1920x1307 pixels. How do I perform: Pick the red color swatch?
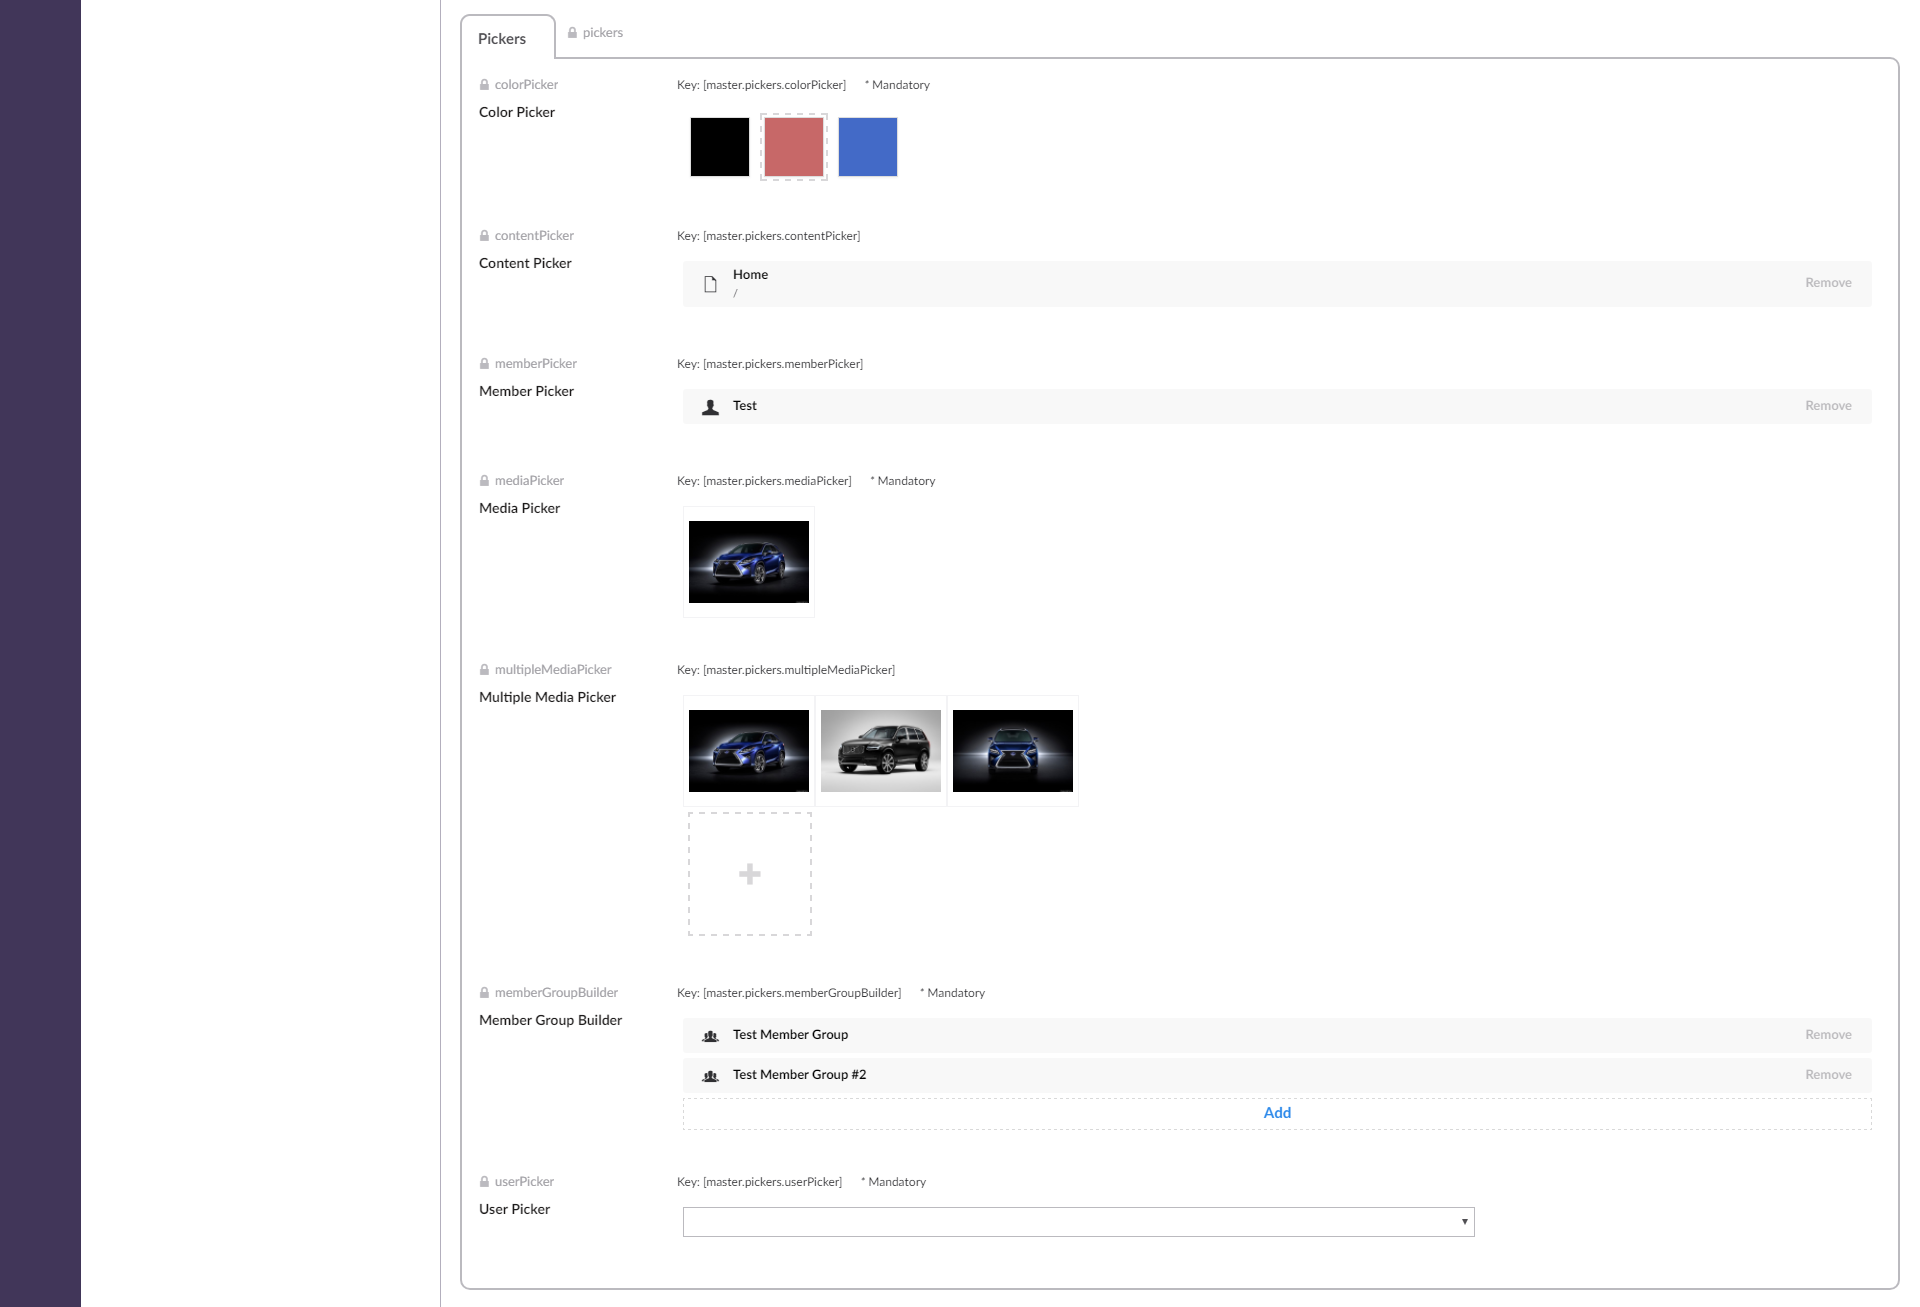[793, 147]
